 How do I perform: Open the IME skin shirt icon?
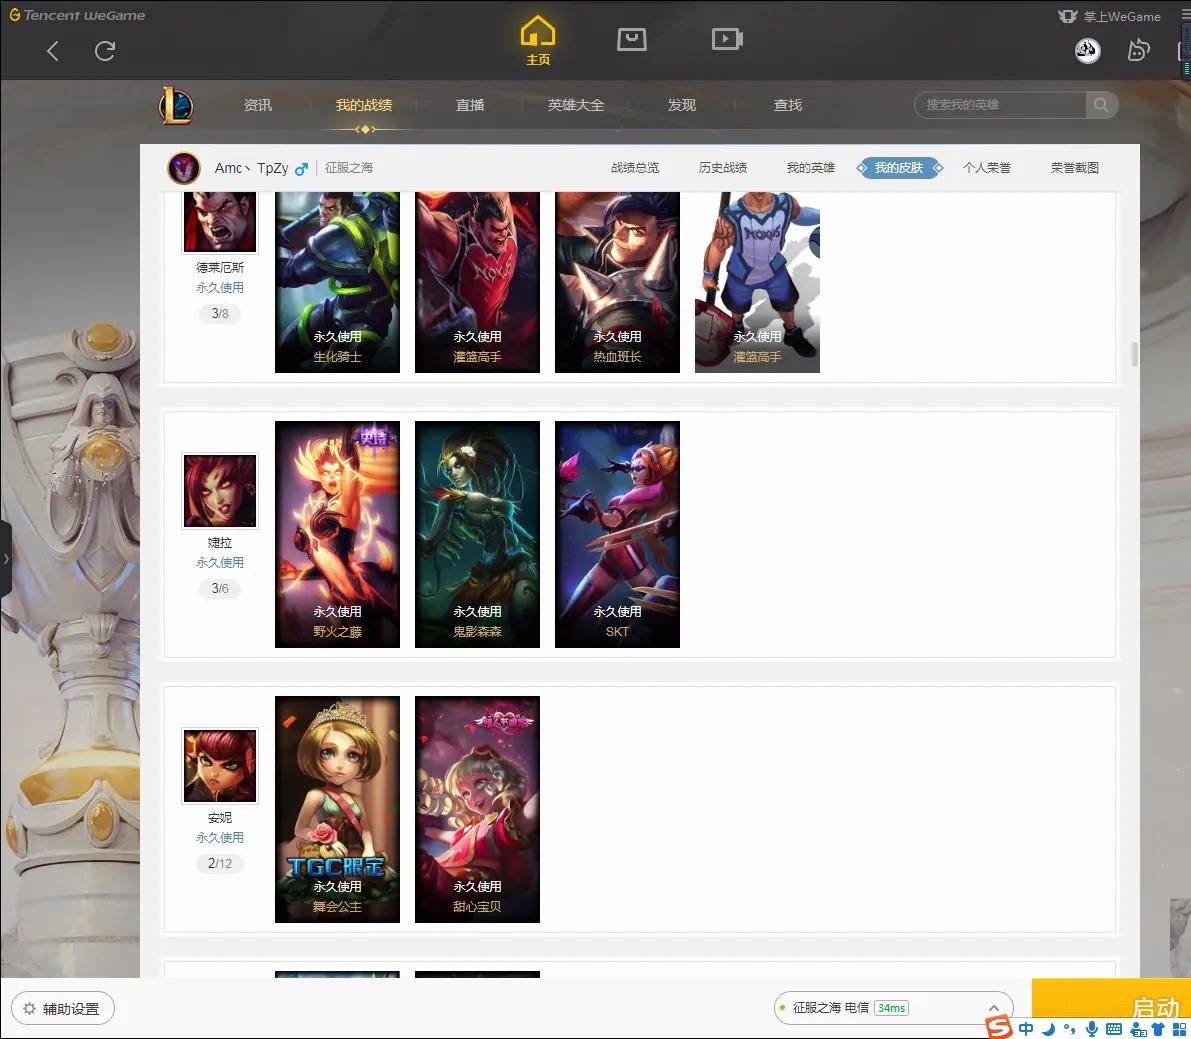(1158, 1029)
